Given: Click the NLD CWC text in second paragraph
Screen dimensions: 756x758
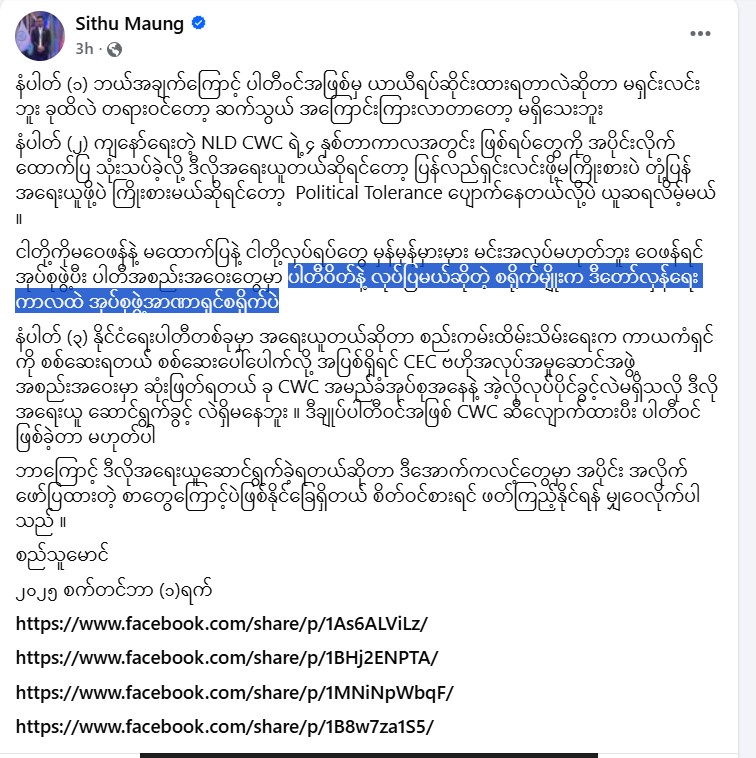Looking at the screenshot, I should (x=242, y=144).
